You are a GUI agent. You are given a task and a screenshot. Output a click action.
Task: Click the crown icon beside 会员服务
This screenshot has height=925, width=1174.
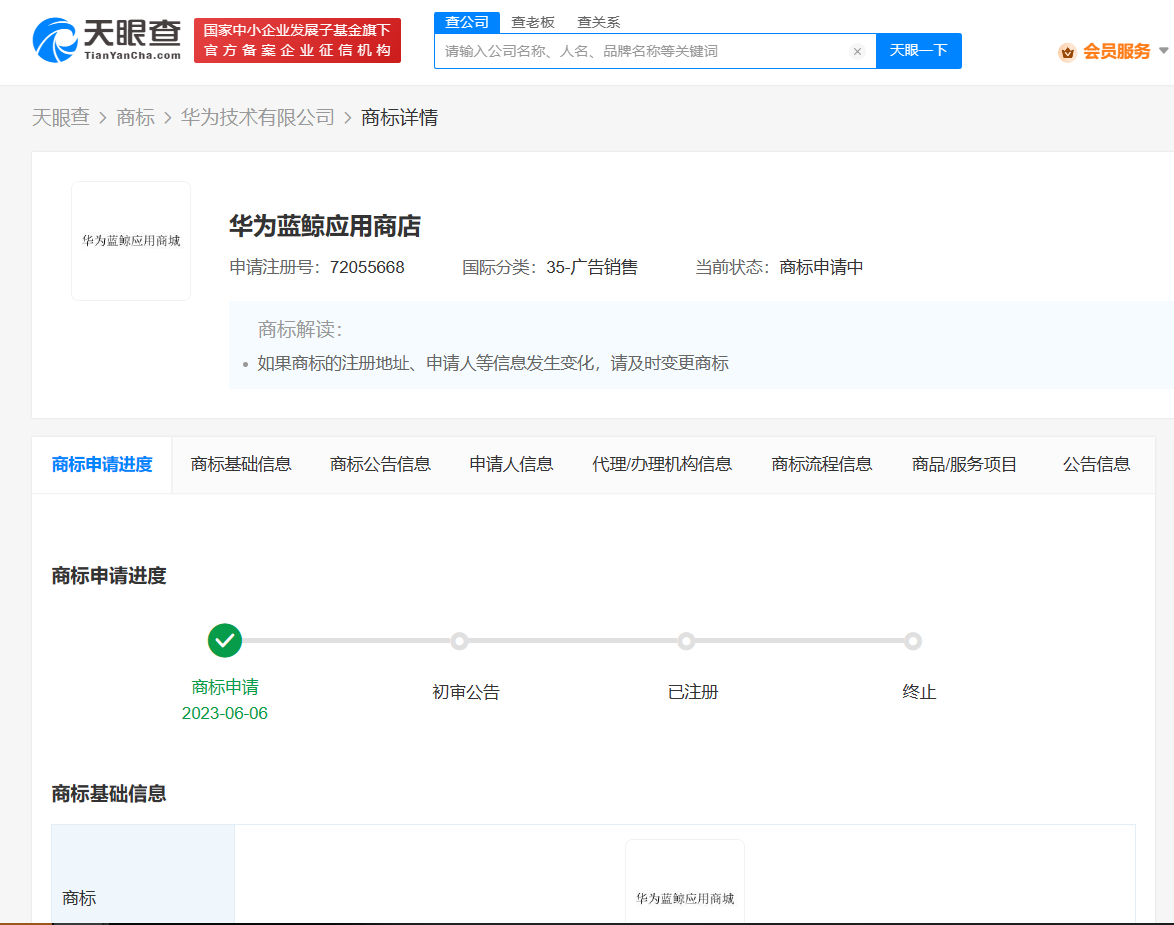[x=1067, y=52]
